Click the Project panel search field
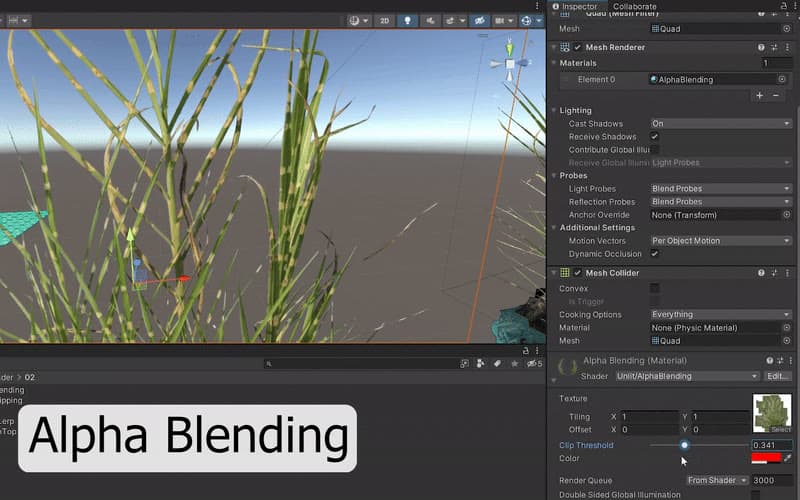 (x=361, y=363)
